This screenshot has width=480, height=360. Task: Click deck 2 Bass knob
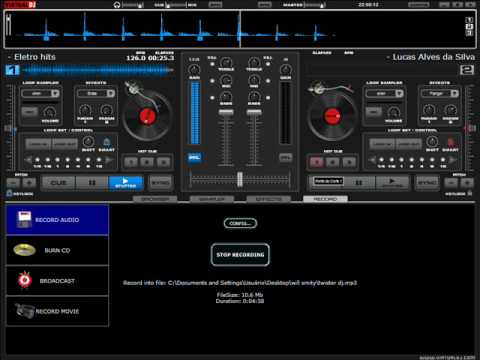pos(254,97)
